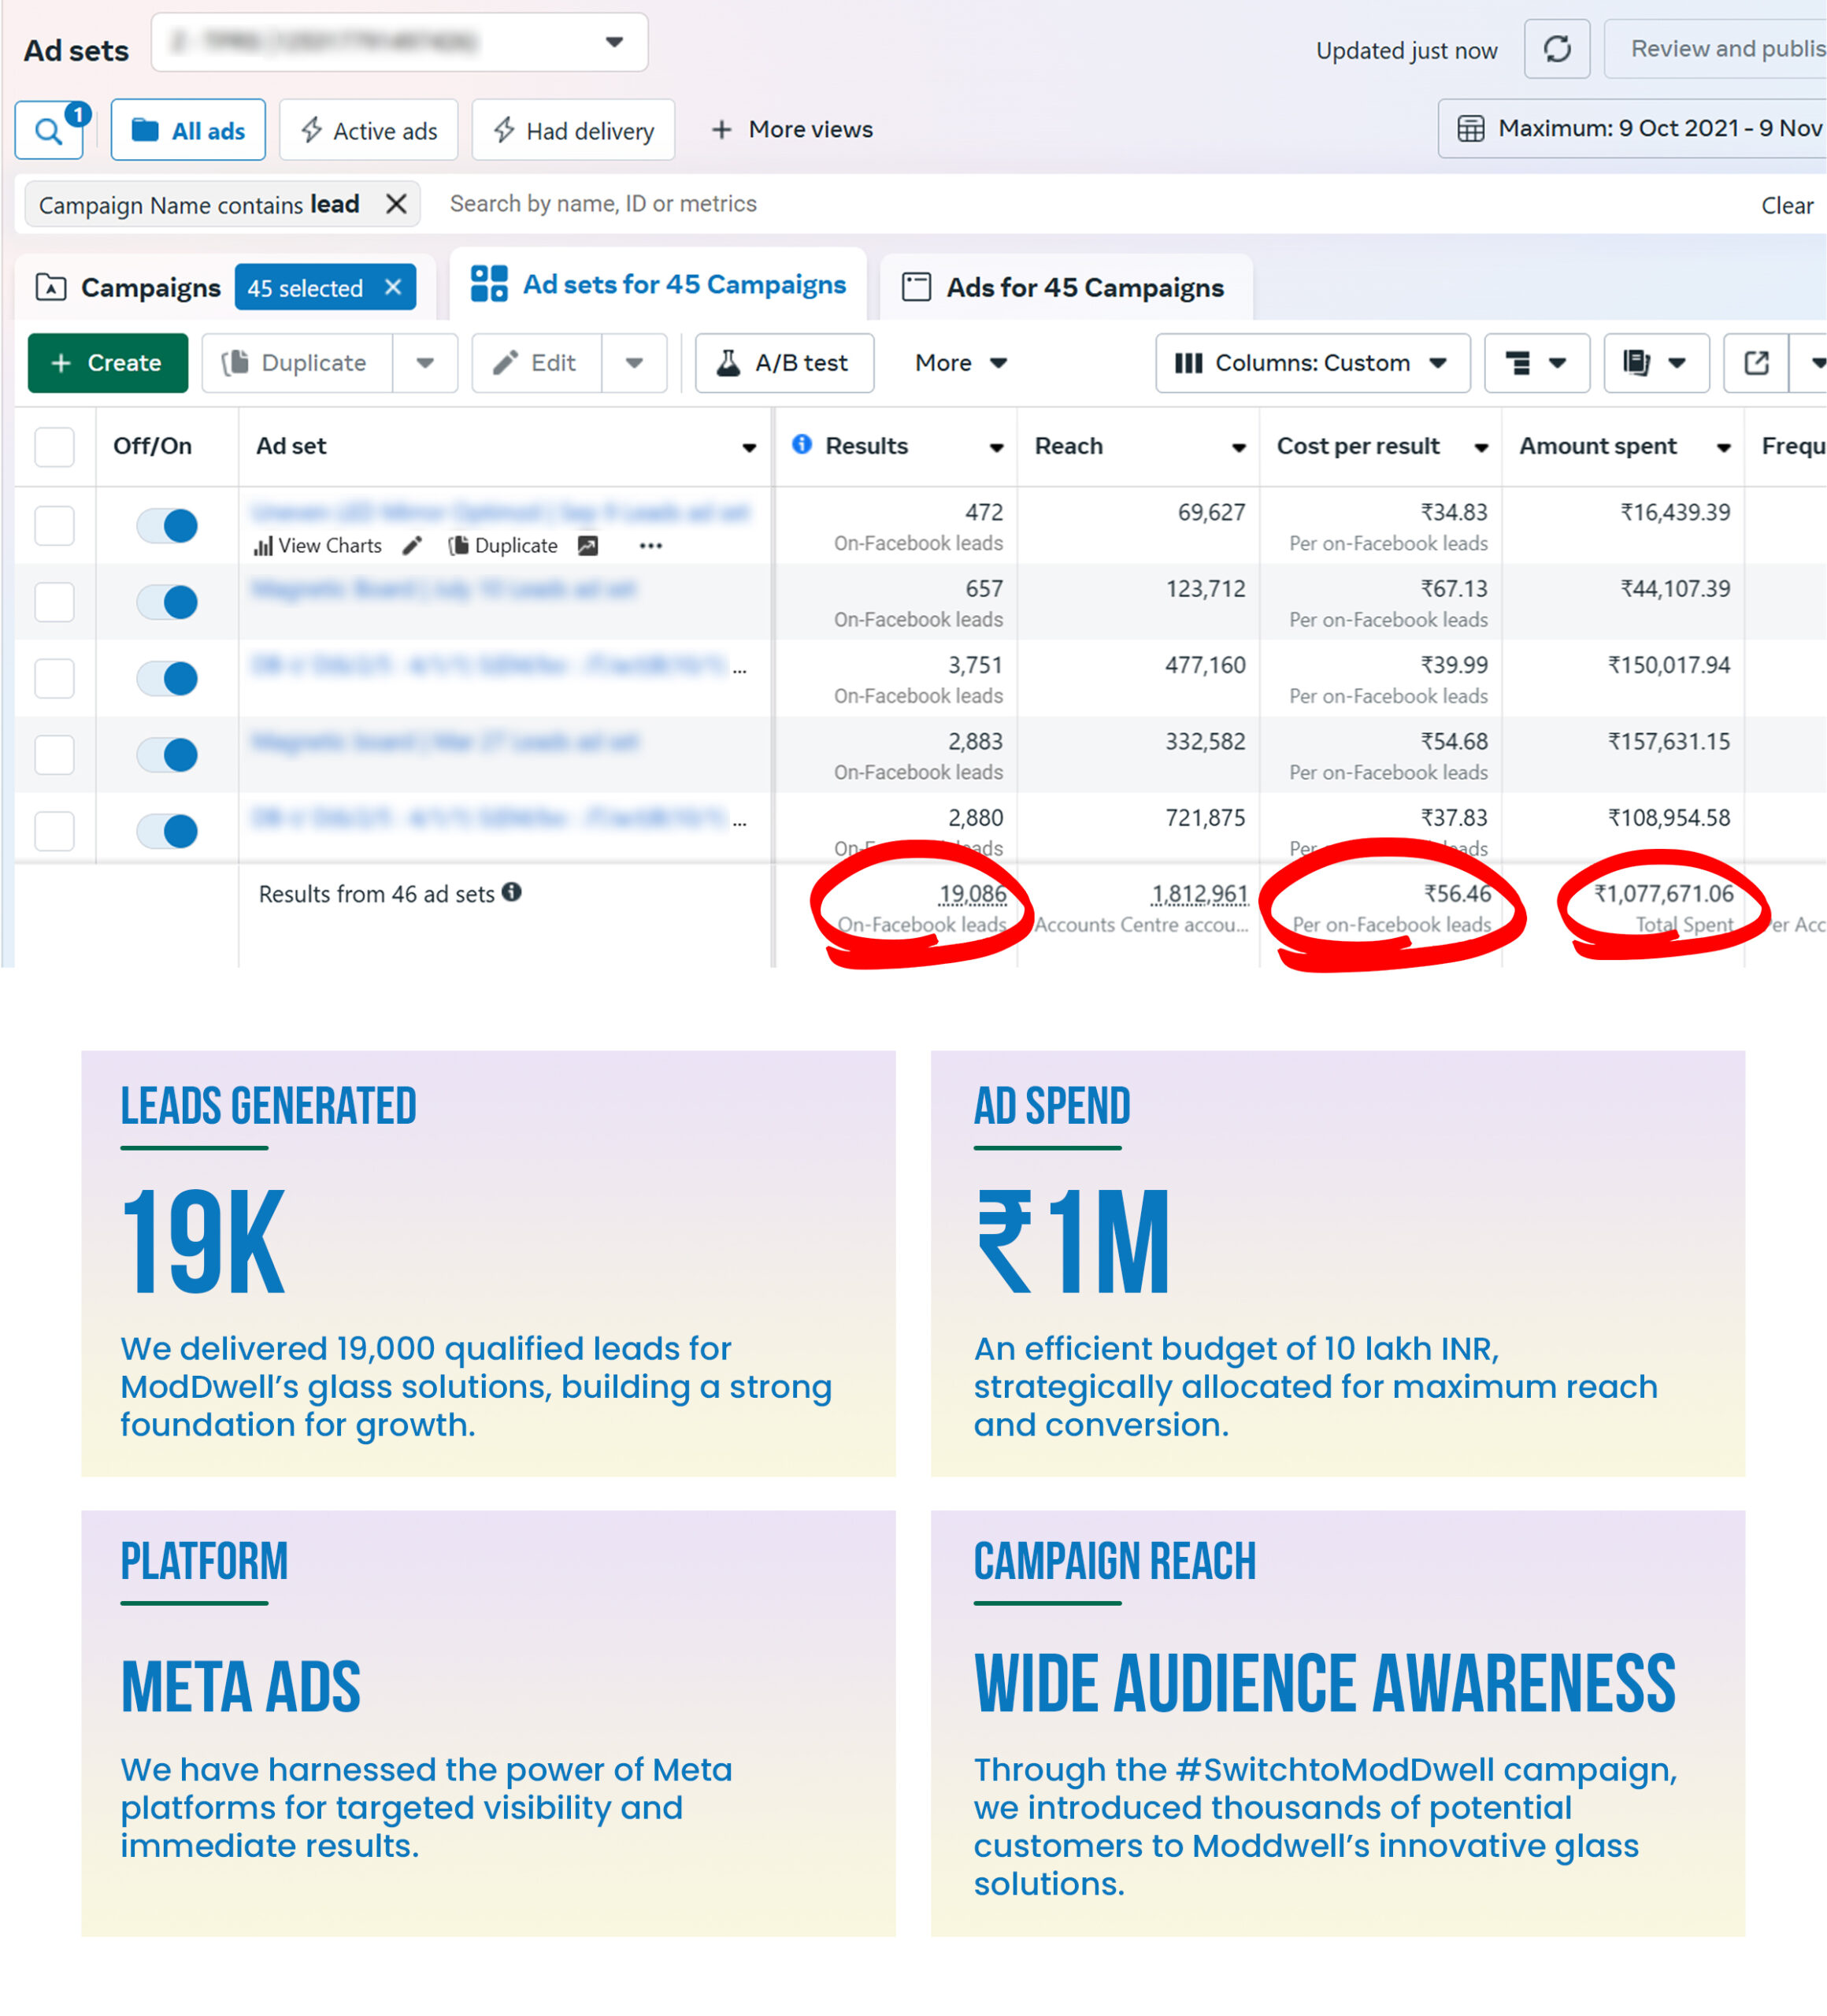Click the edit pencil icon in first row
Viewport: 1827px width, 2016px height.
412,546
